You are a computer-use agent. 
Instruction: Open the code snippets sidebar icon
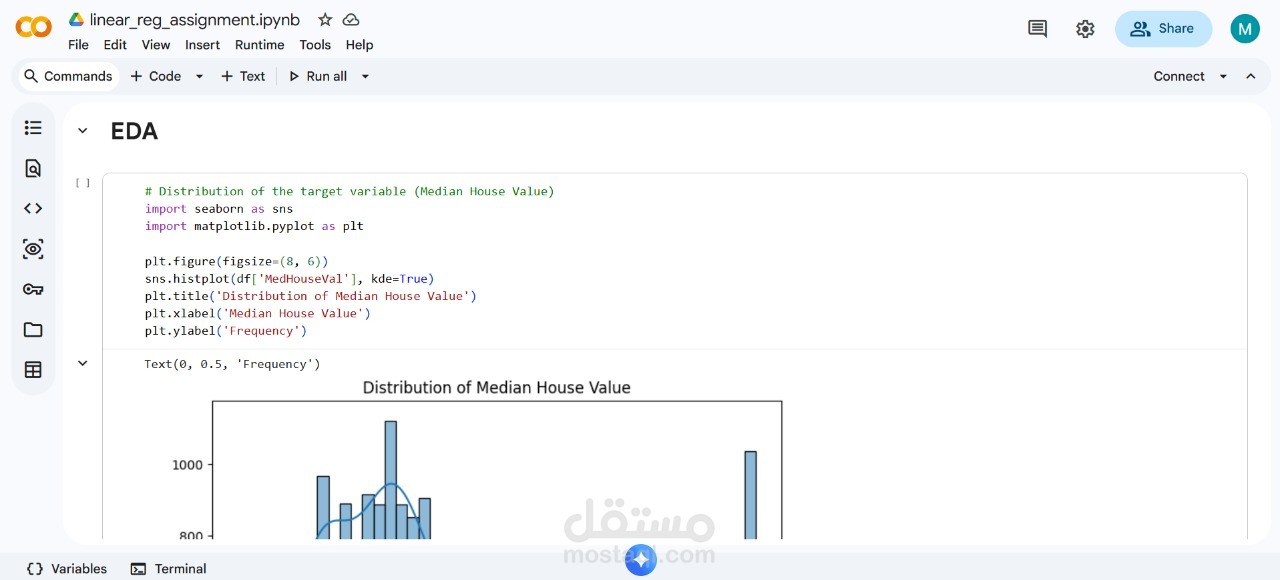33,208
